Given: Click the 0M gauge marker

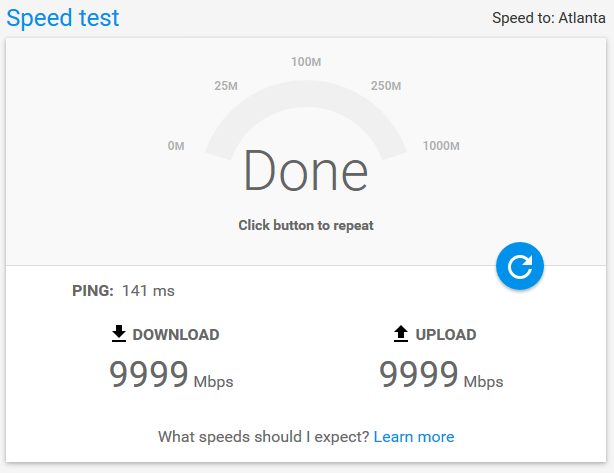Looking at the screenshot, I should pyautogui.click(x=176, y=146).
